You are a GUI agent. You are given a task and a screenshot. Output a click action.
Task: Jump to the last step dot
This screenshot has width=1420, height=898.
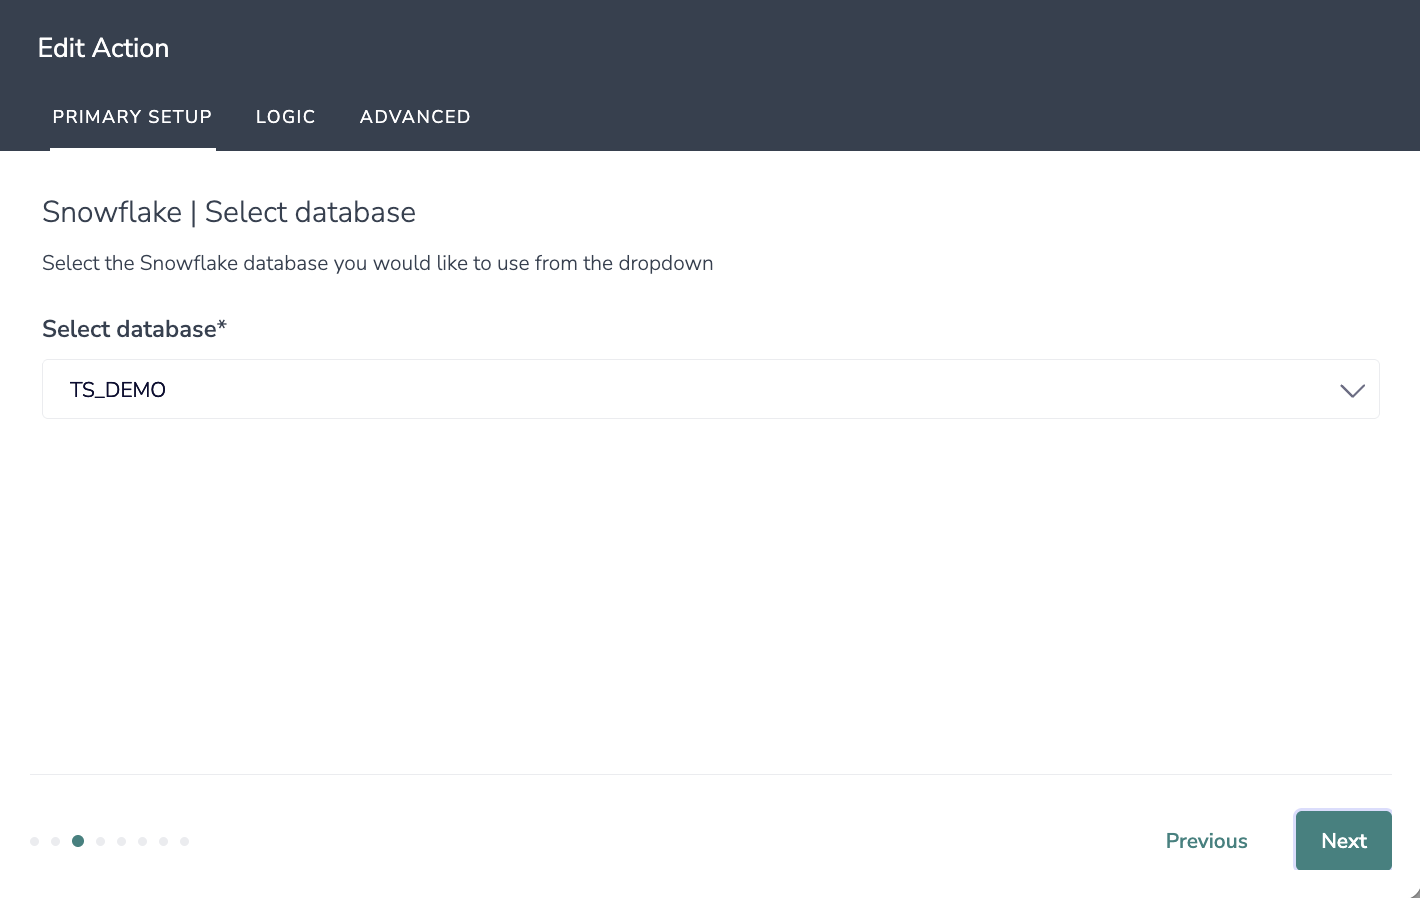point(184,841)
